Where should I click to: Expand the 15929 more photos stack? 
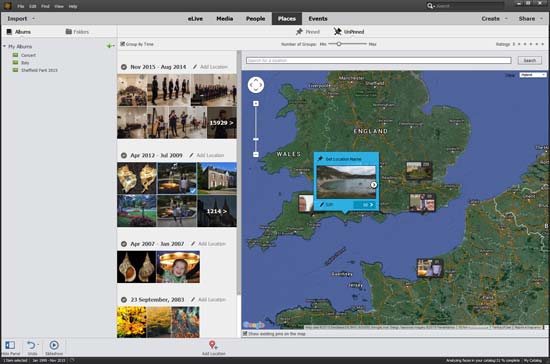coord(222,123)
